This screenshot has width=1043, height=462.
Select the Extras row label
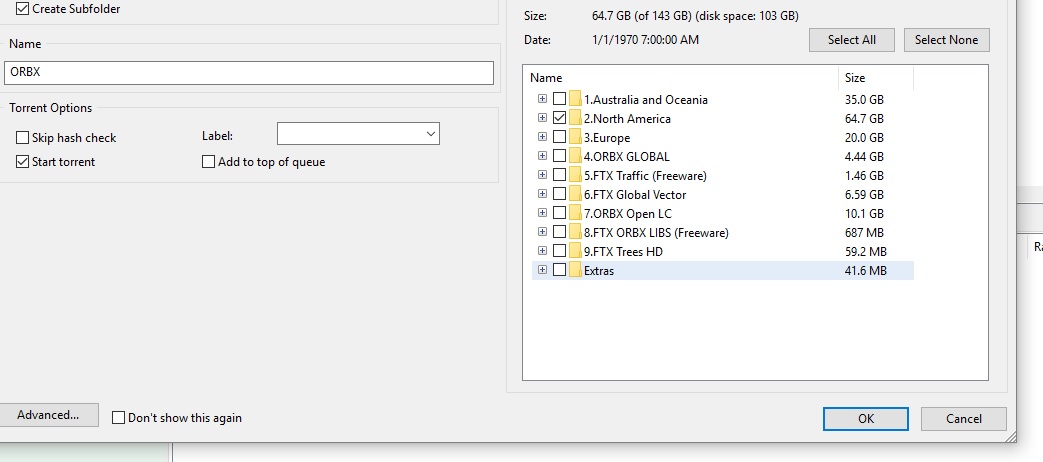(x=599, y=271)
